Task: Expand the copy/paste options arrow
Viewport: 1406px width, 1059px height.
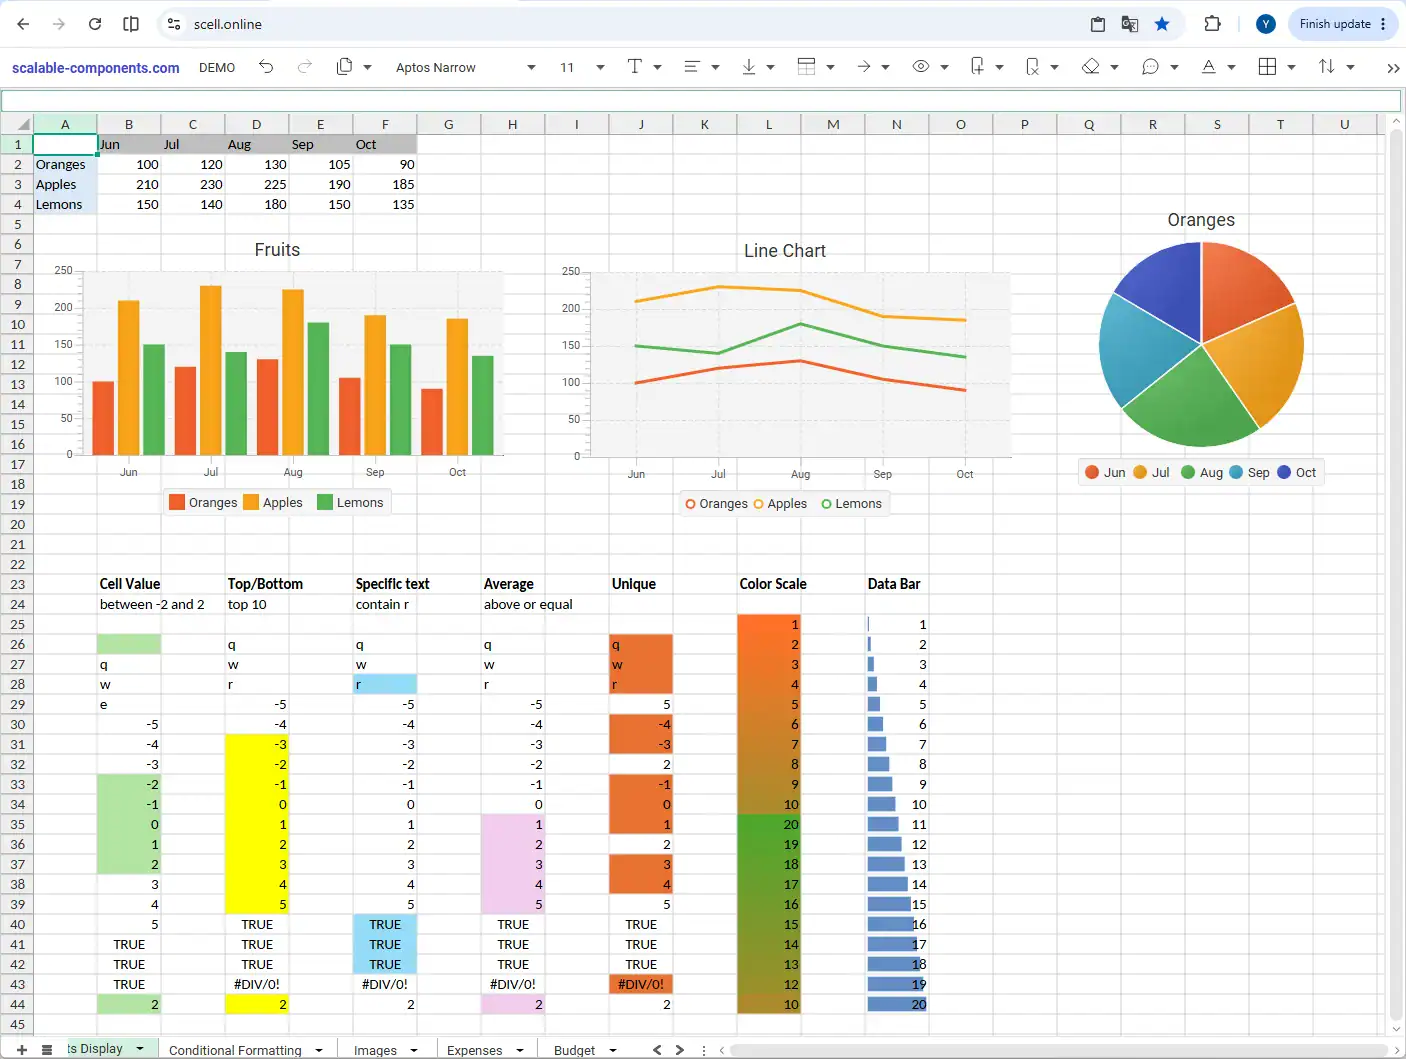Action: click(367, 67)
